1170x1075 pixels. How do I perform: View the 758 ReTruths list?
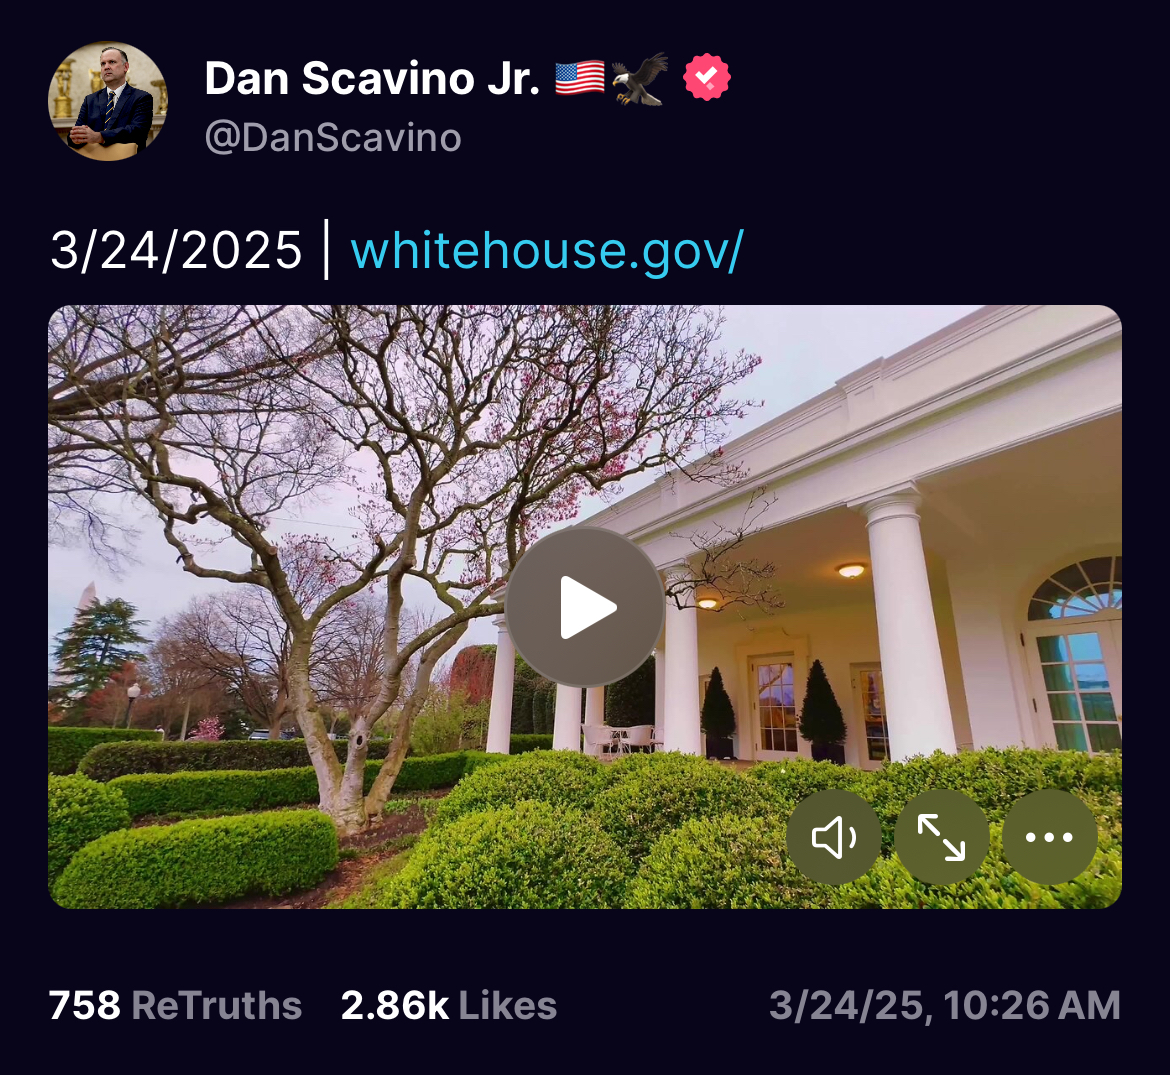[175, 1005]
